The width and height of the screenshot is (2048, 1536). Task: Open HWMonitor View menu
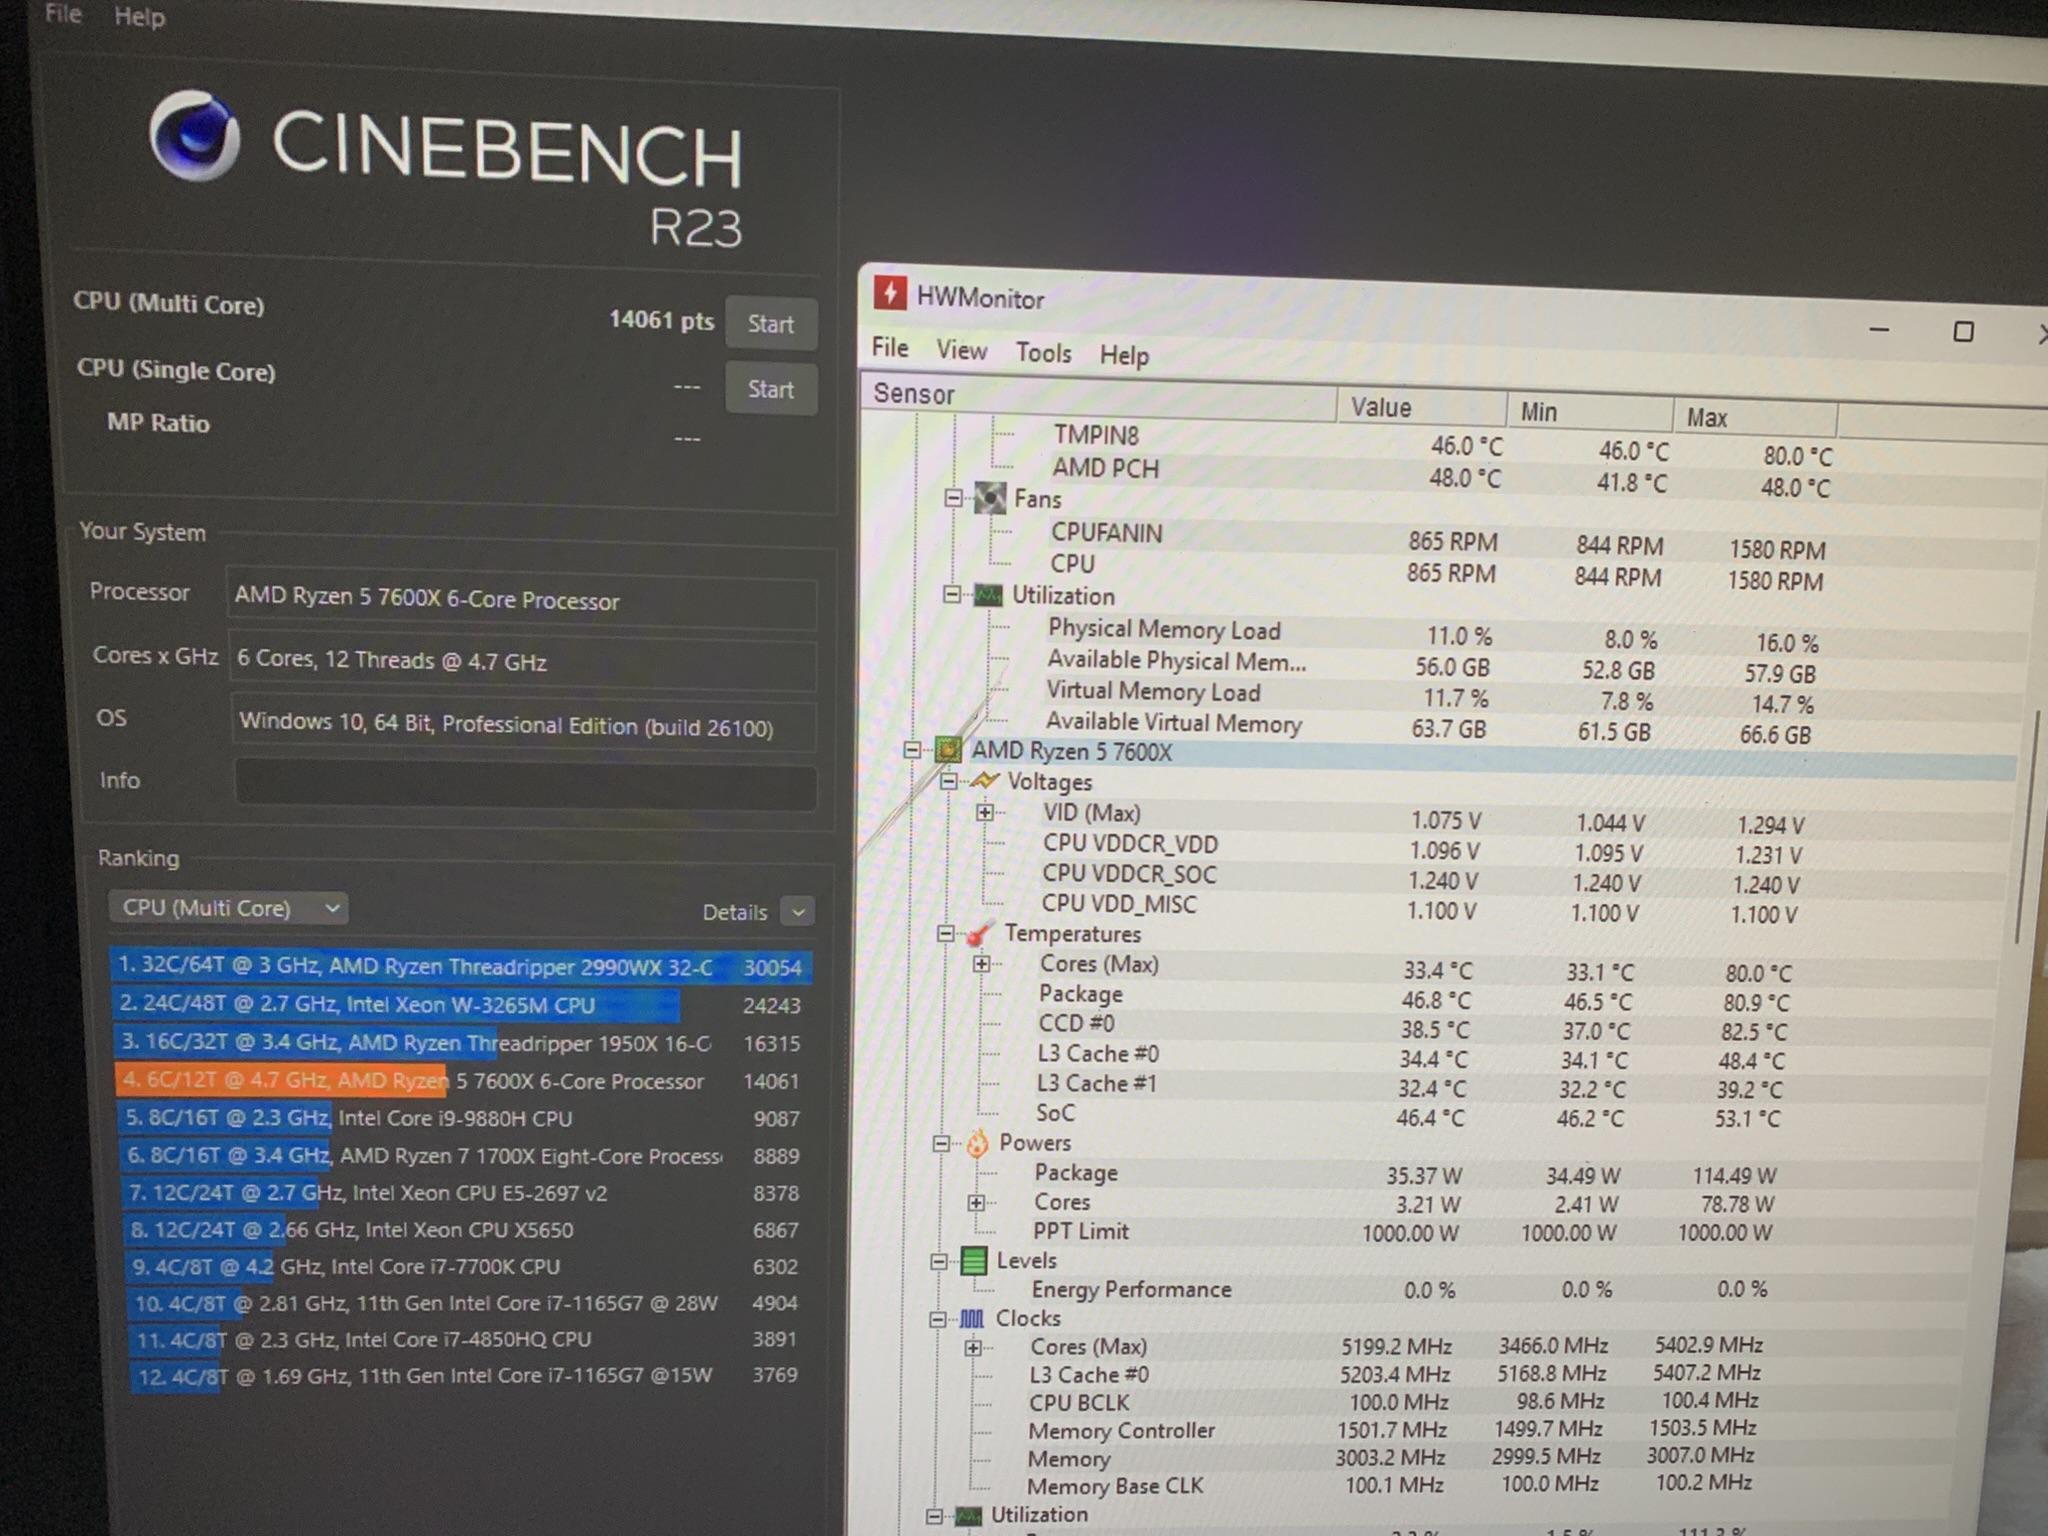(961, 350)
